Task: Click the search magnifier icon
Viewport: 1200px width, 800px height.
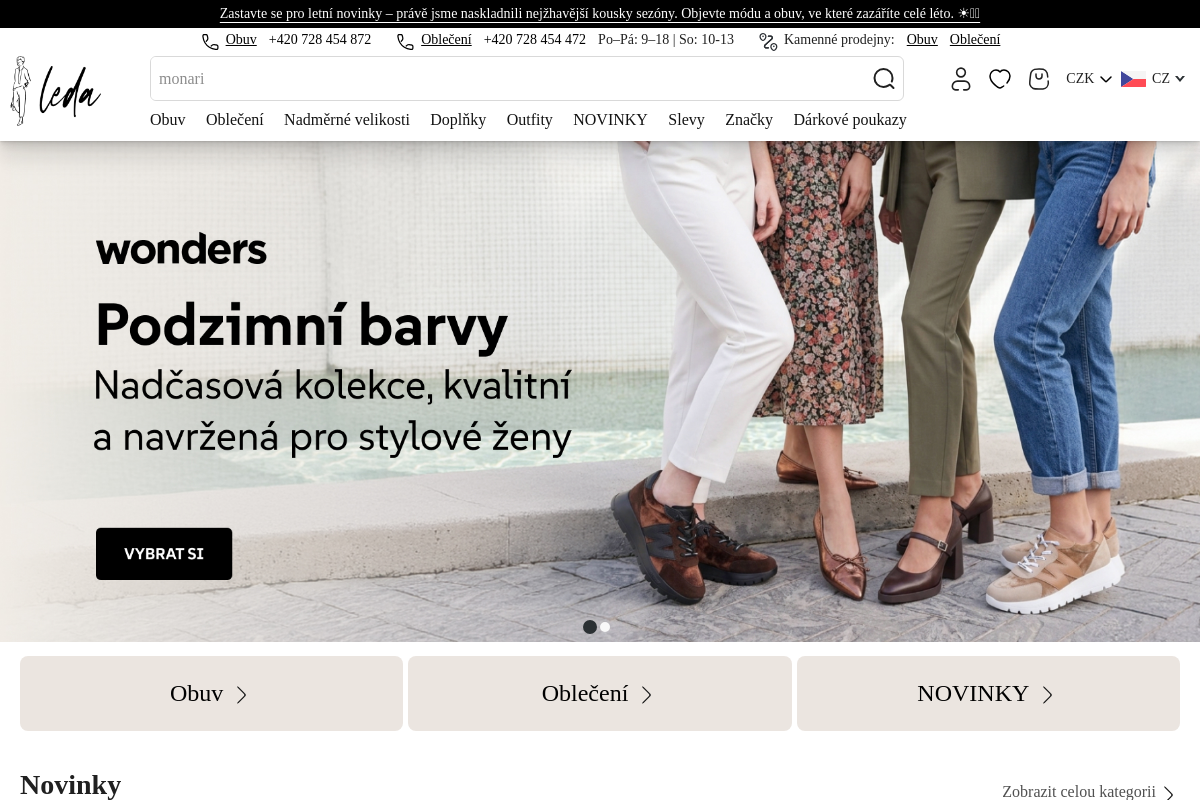Action: click(884, 79)
